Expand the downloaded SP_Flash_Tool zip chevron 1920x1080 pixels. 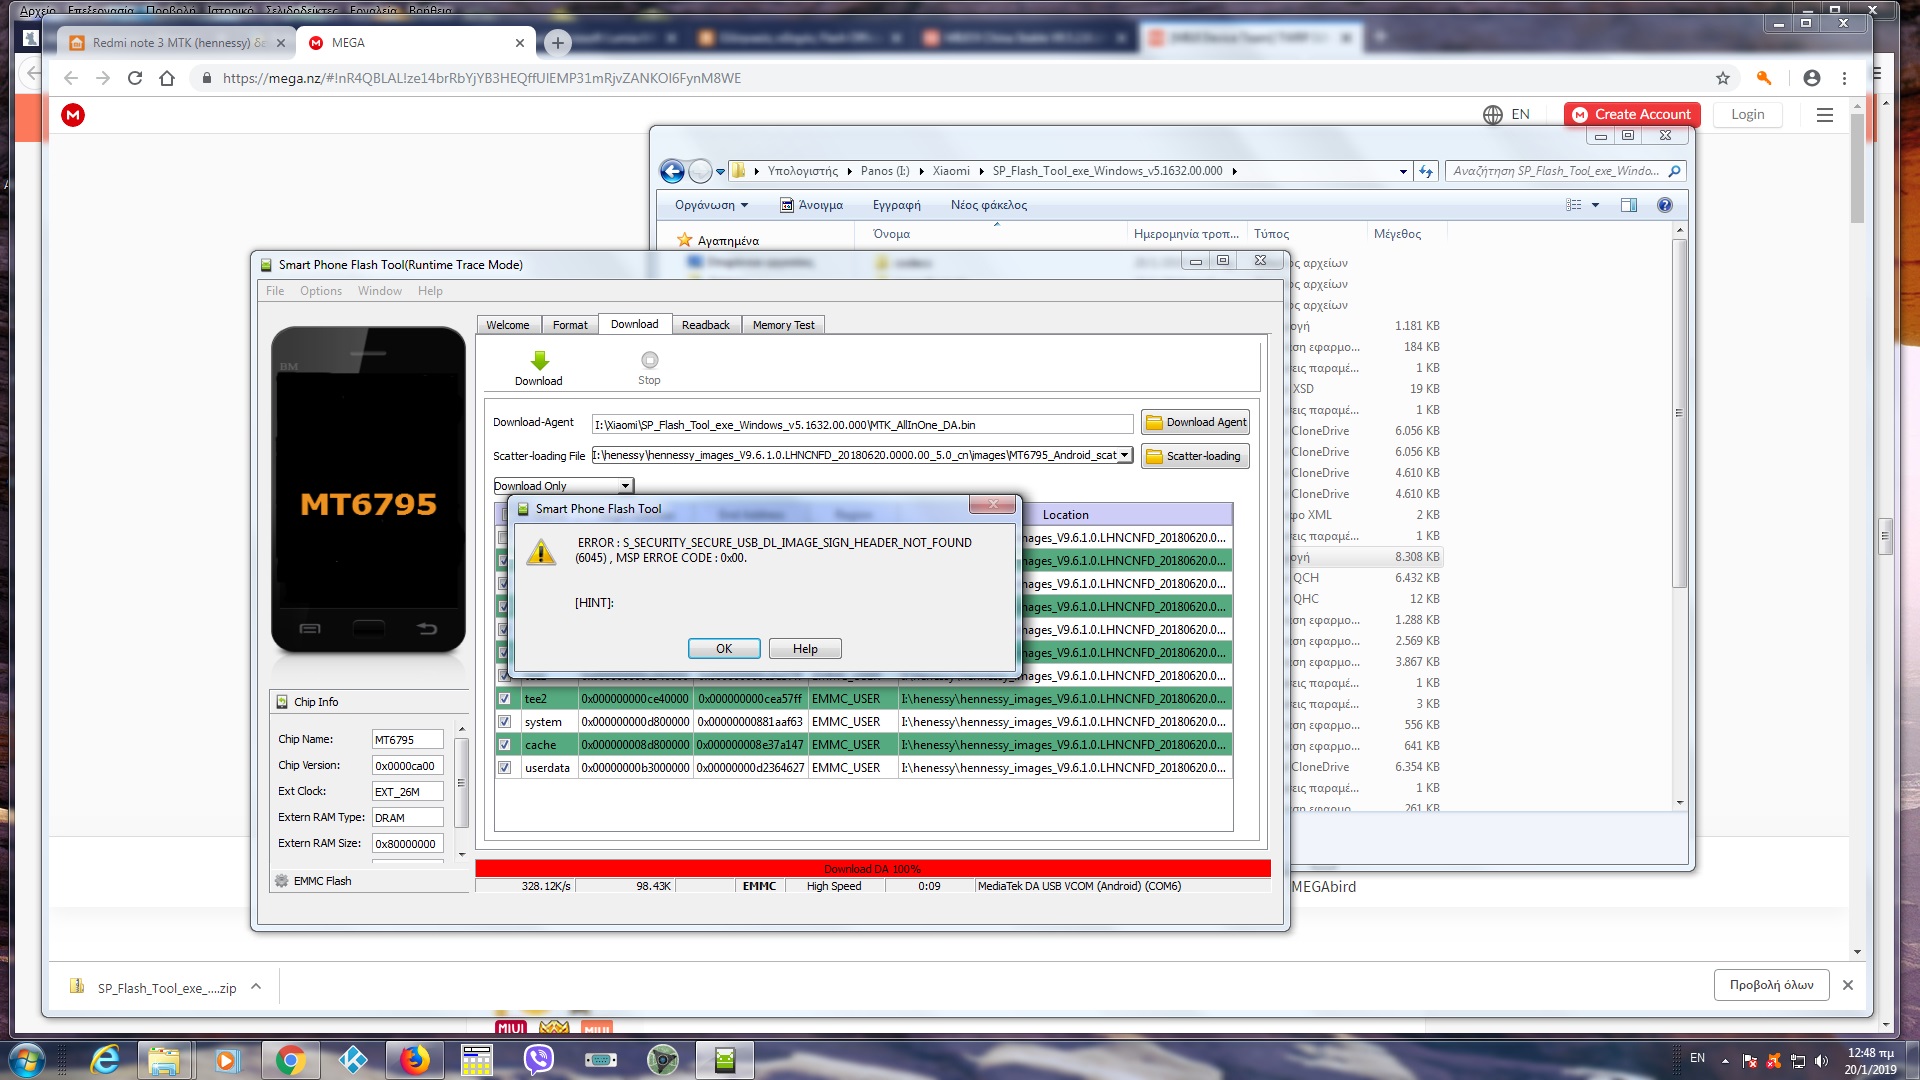(x=256, y=987)
